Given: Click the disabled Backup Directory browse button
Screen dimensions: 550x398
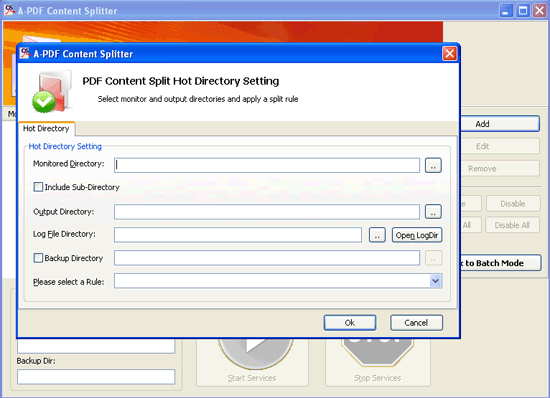Looking at the screenshot, I should (433, 258).
